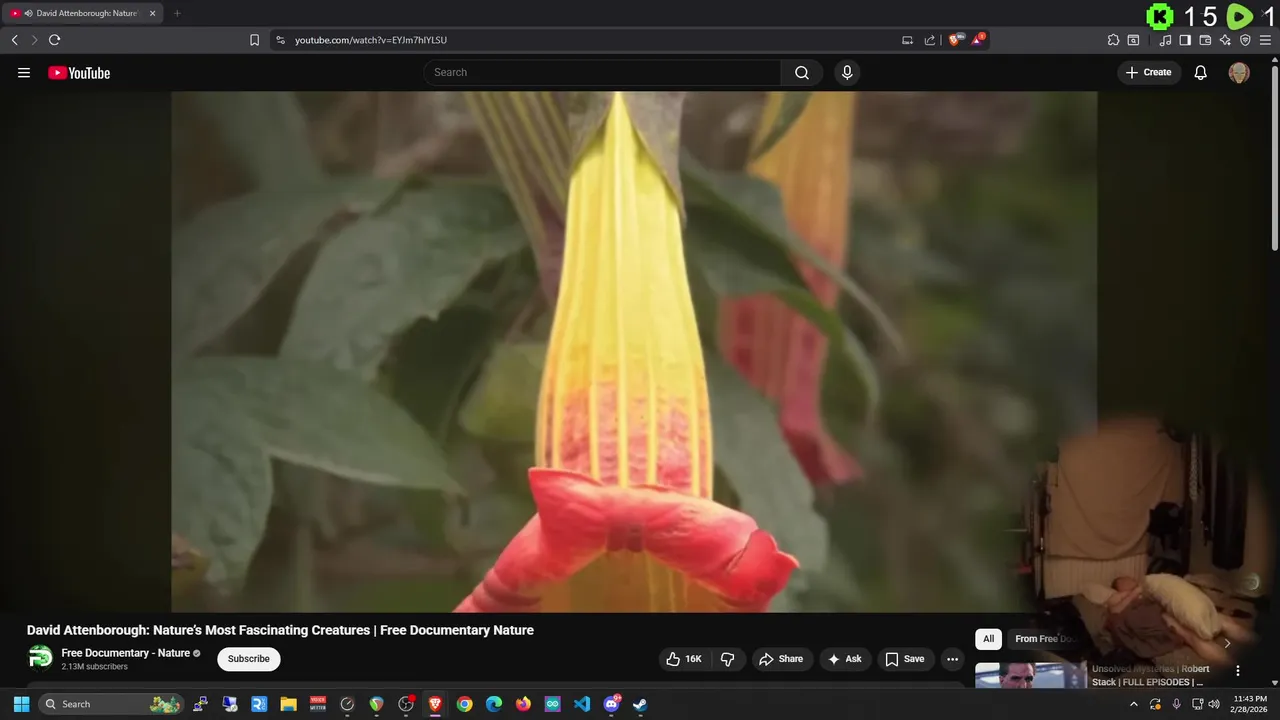
Task: Bookmark this page in the address bar
Action: pos(254,40)
